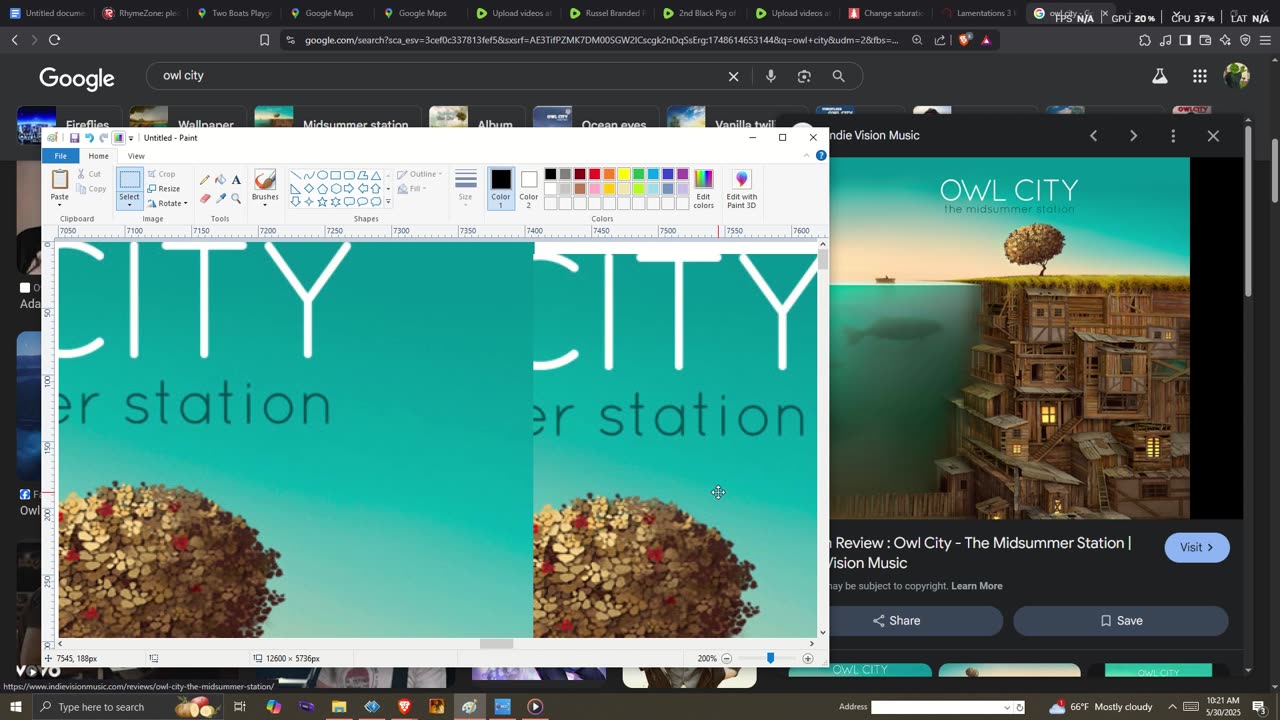Switch to the View tab in Paint
The width and height of the screenshot is (1280, 720).
[x=136, y=156]
